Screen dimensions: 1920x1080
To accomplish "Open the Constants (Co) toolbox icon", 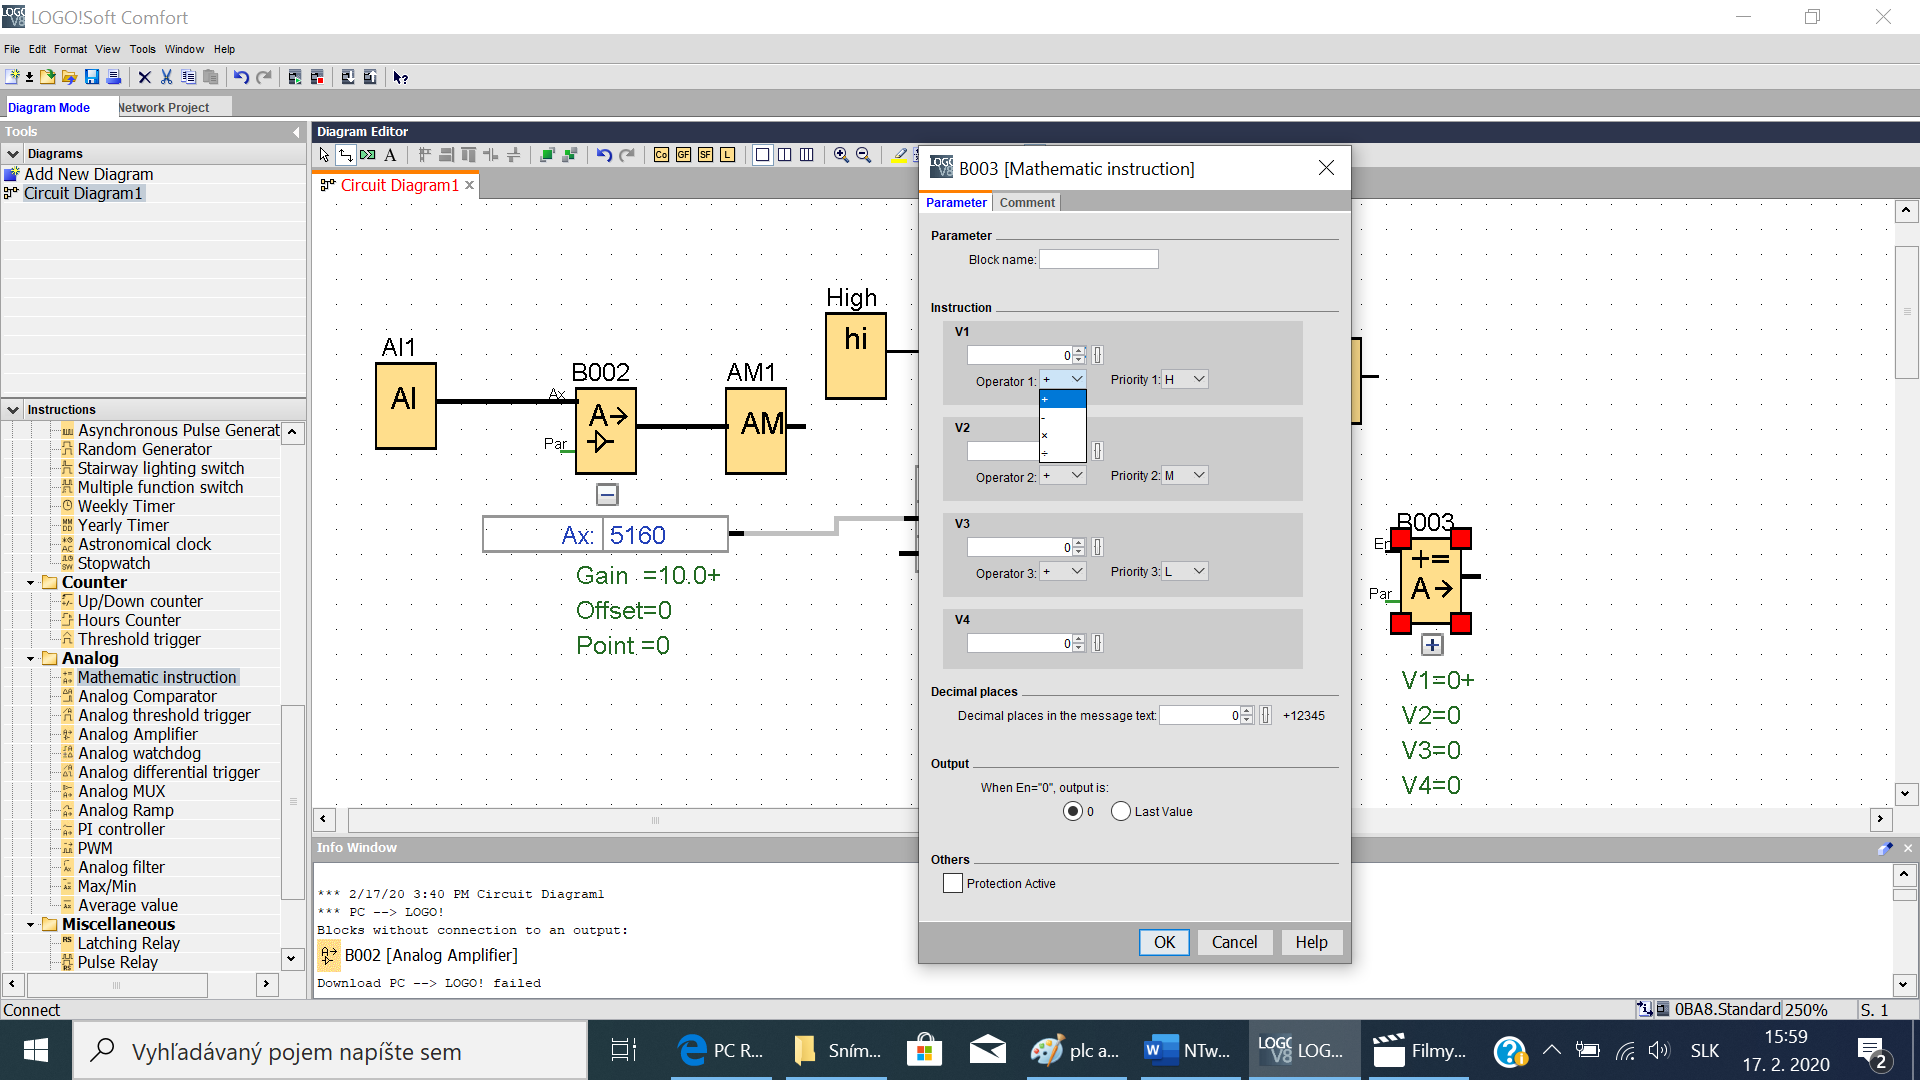I will 661,155.
